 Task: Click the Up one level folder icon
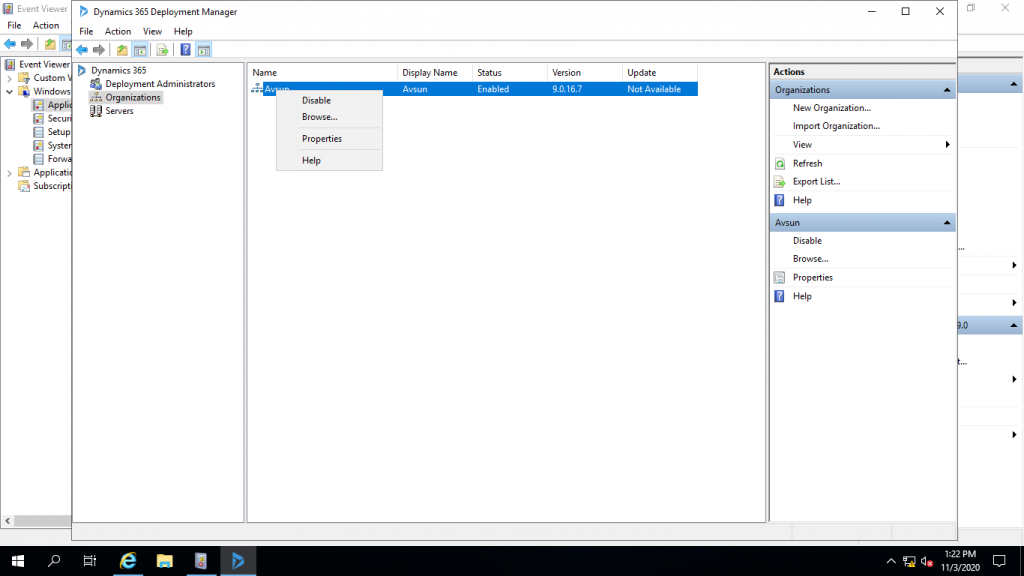point(122,50)
